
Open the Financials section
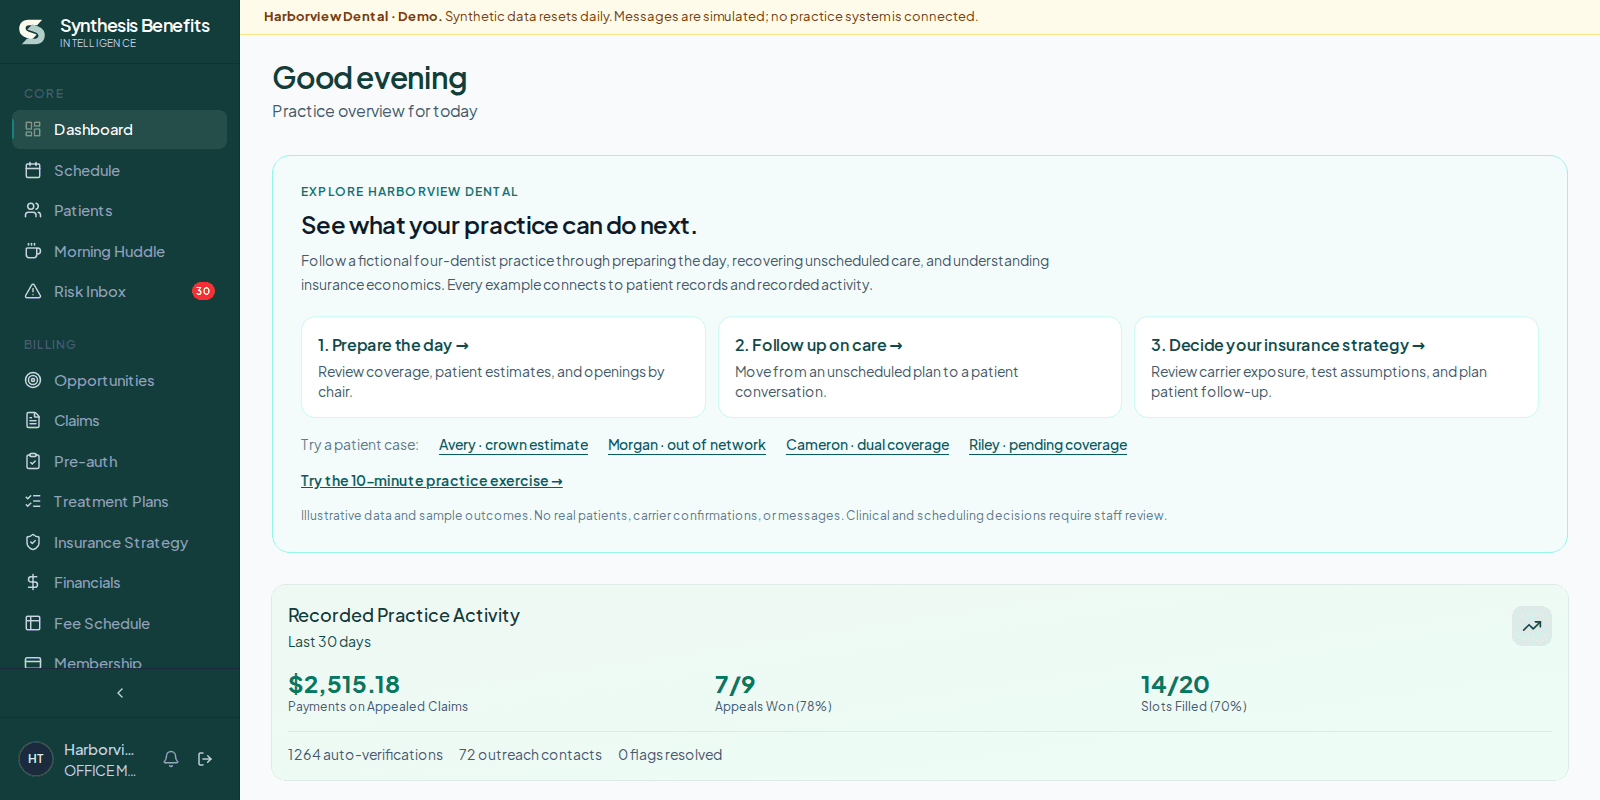point(120,582)
